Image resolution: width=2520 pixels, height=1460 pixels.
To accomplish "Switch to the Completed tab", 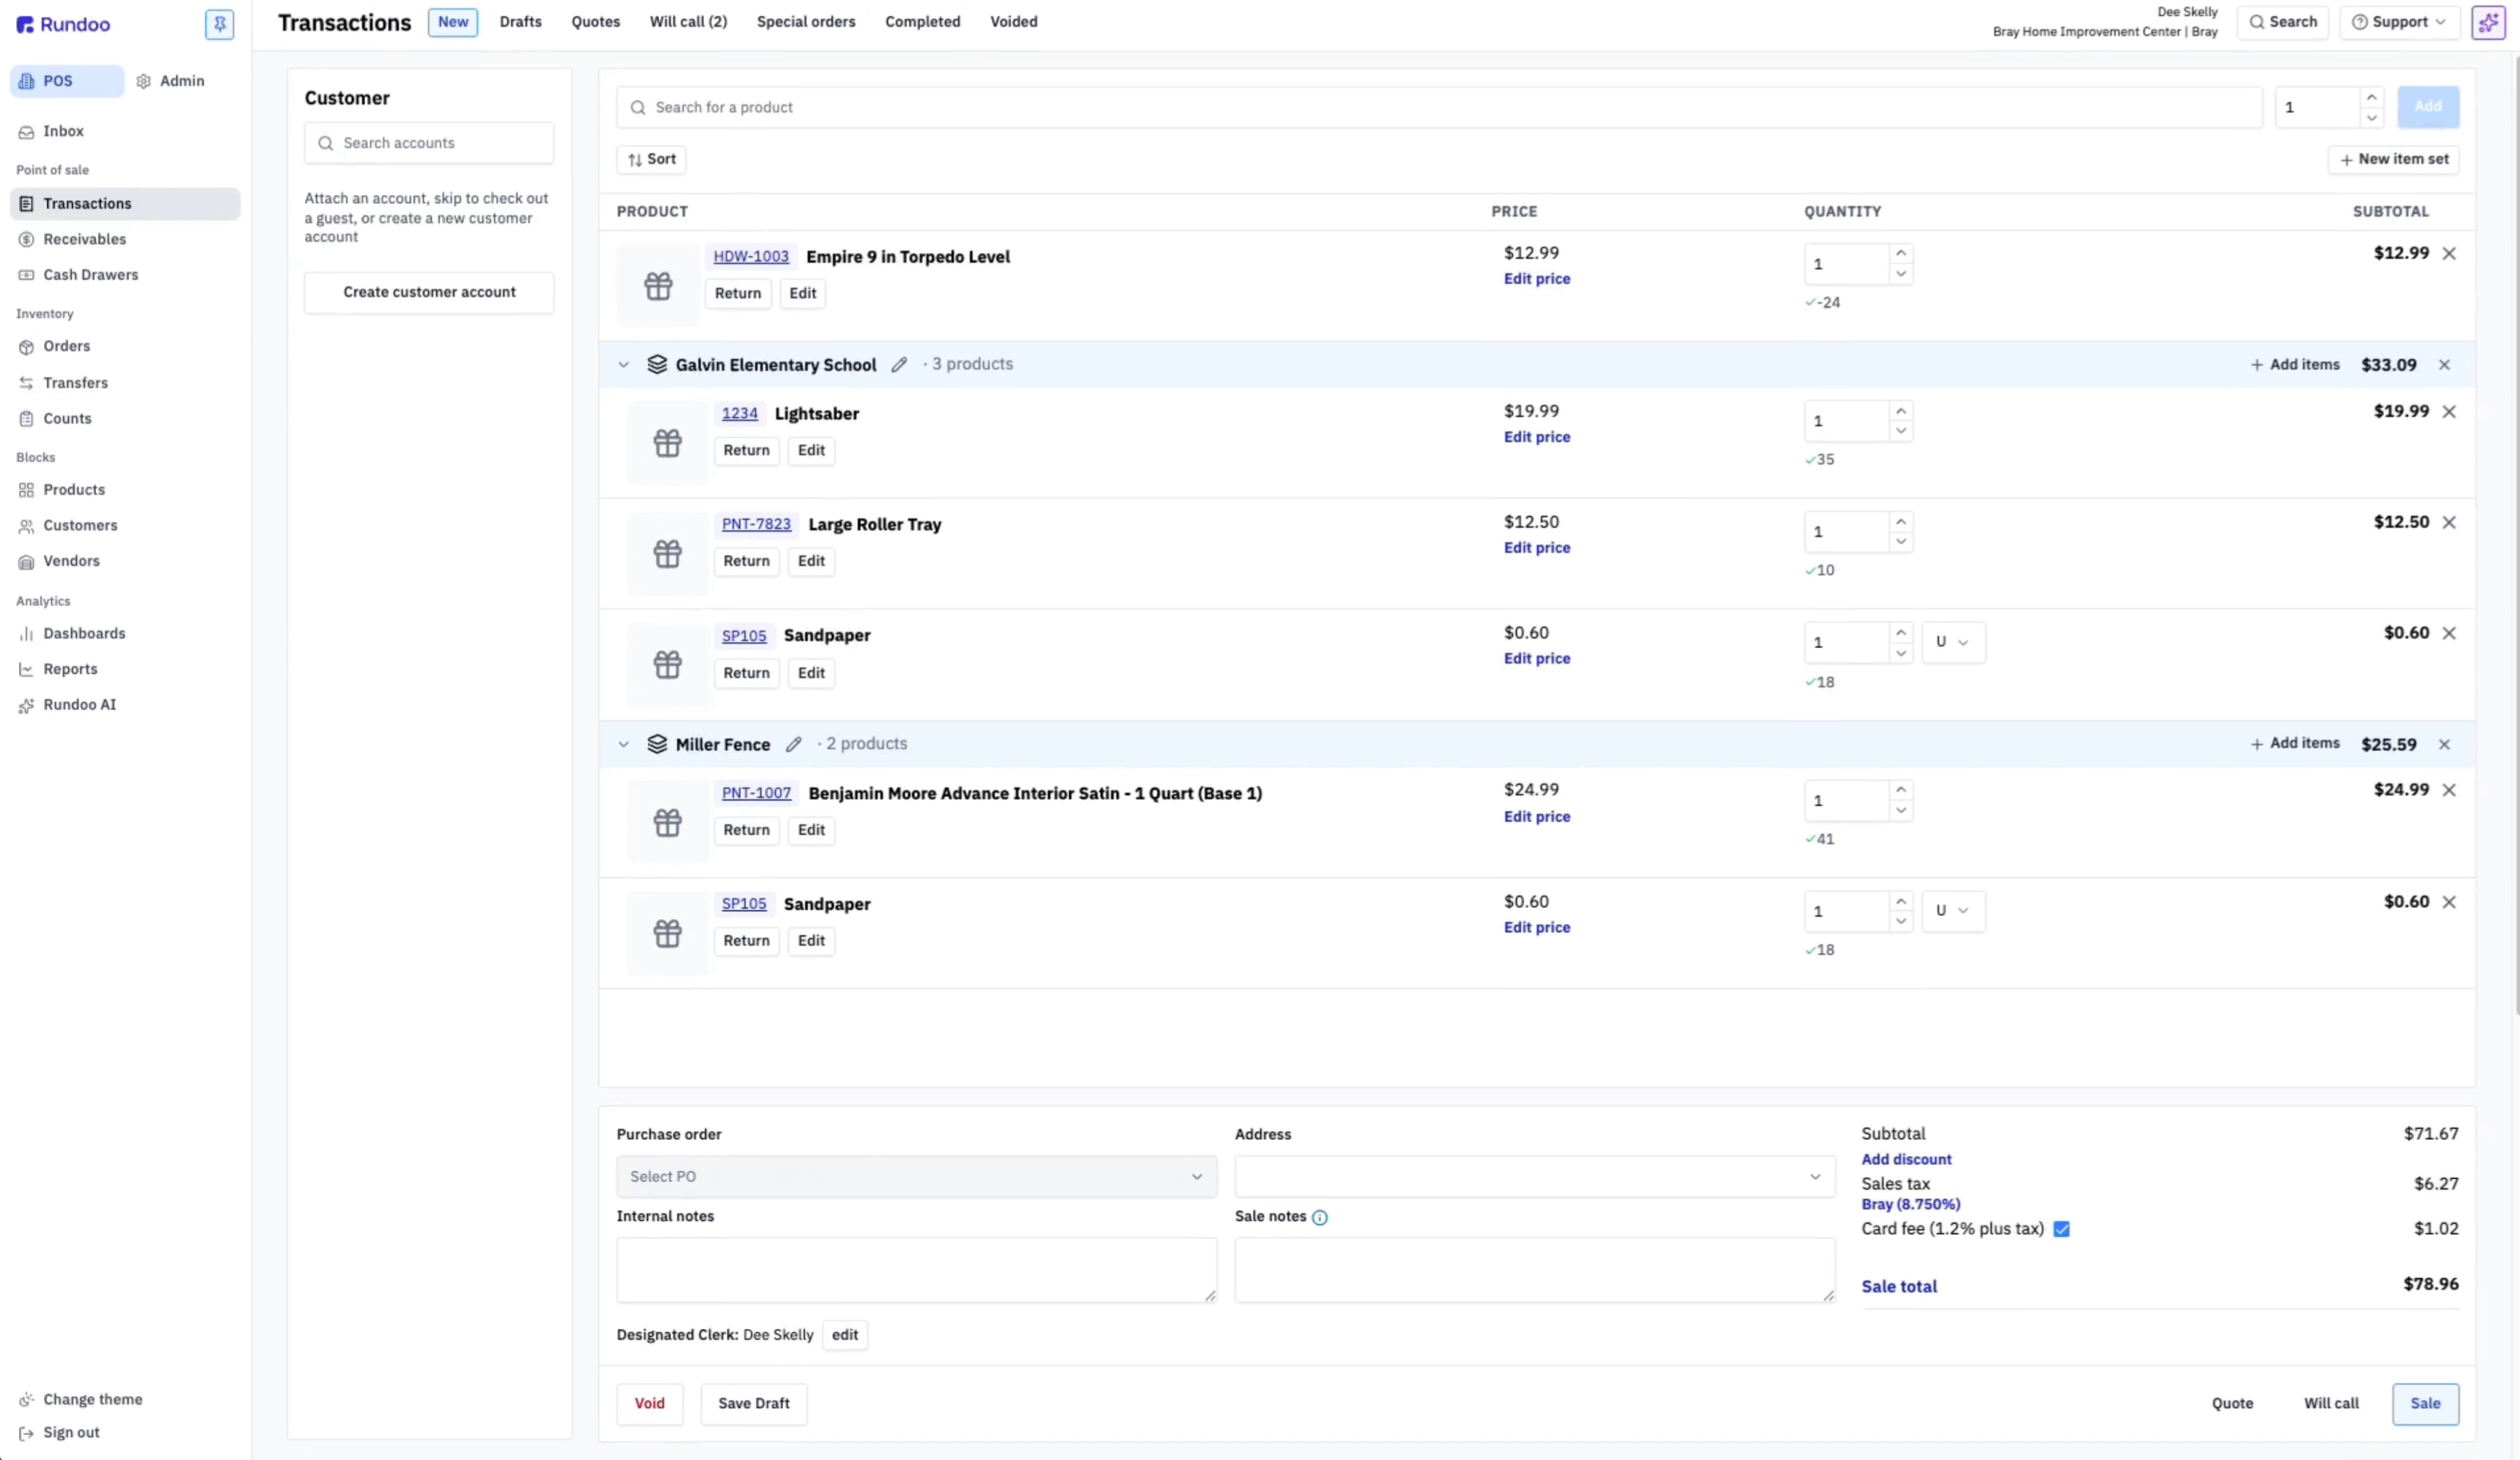I will point(922,22).
